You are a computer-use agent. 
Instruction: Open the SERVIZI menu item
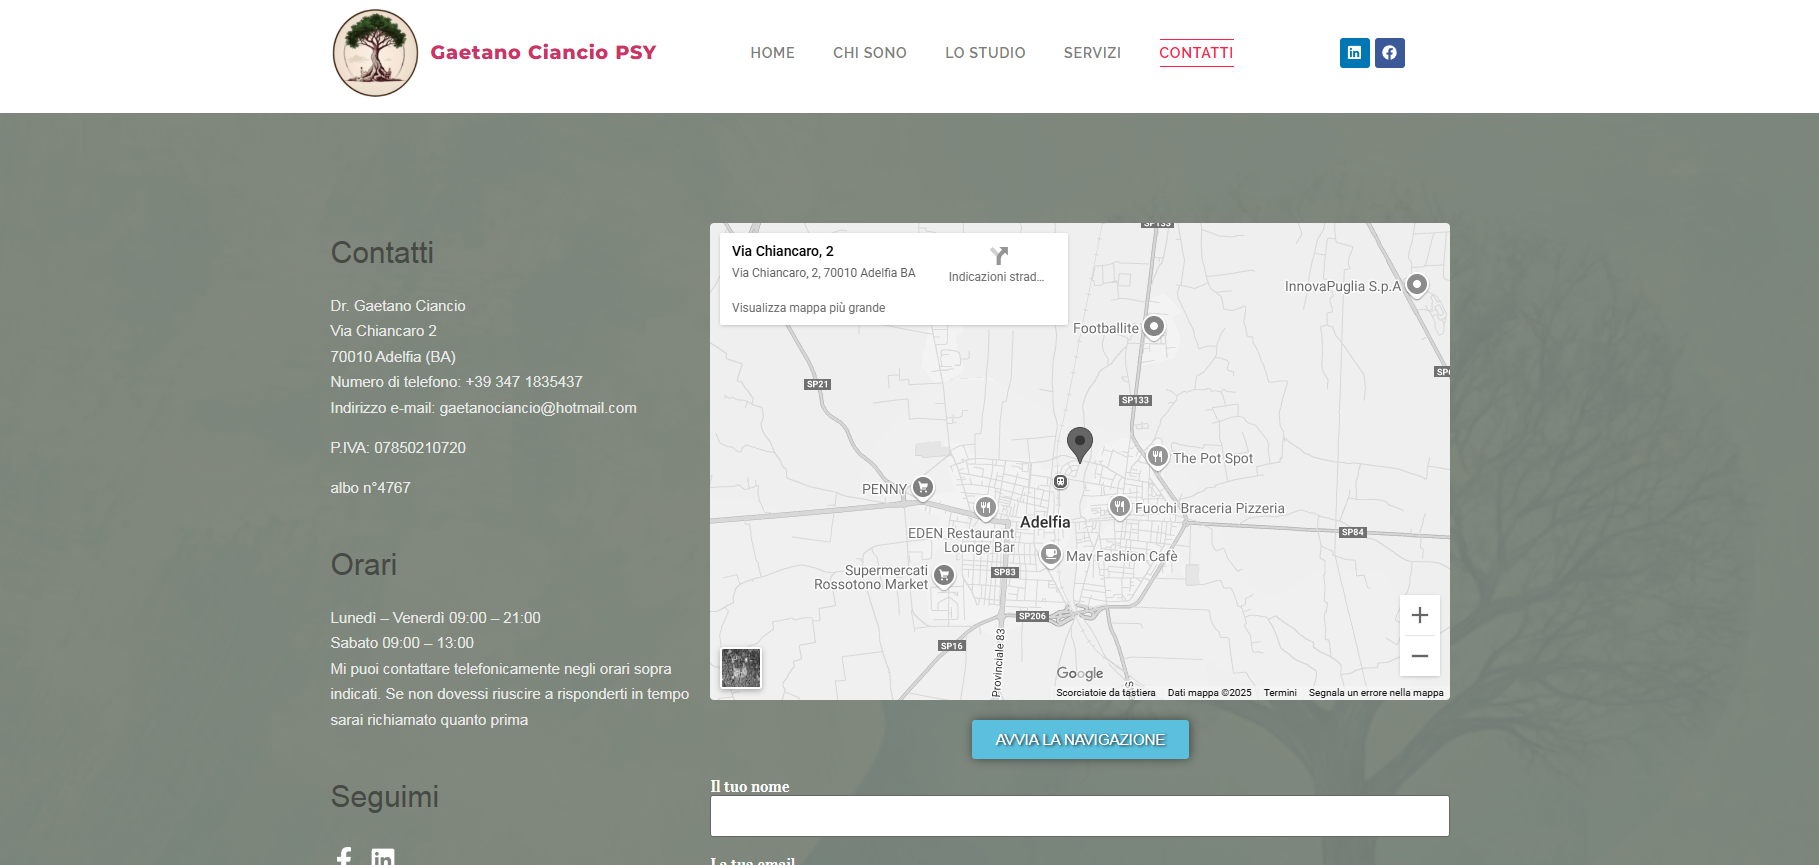(x=1092, y=53)
